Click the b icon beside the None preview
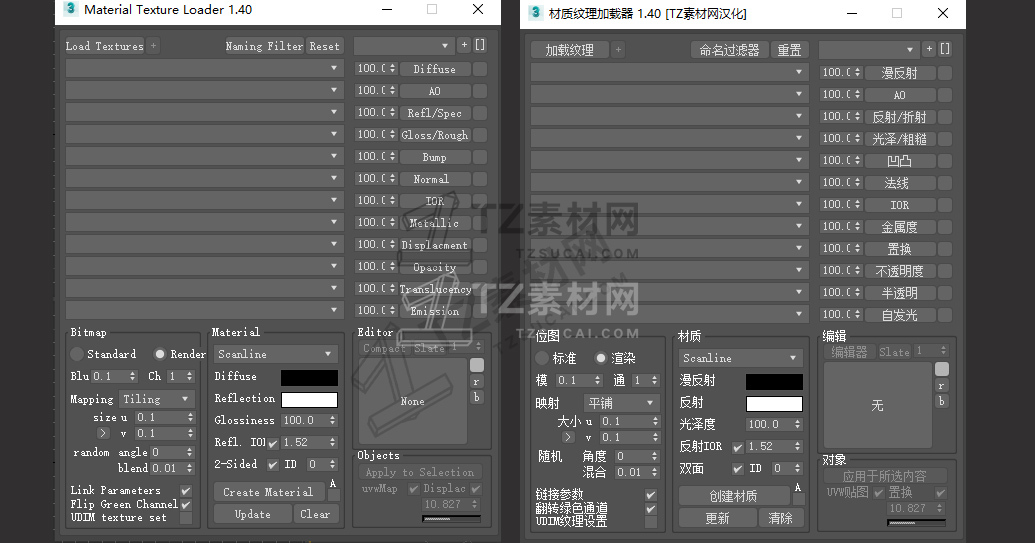 click(477, 397)
